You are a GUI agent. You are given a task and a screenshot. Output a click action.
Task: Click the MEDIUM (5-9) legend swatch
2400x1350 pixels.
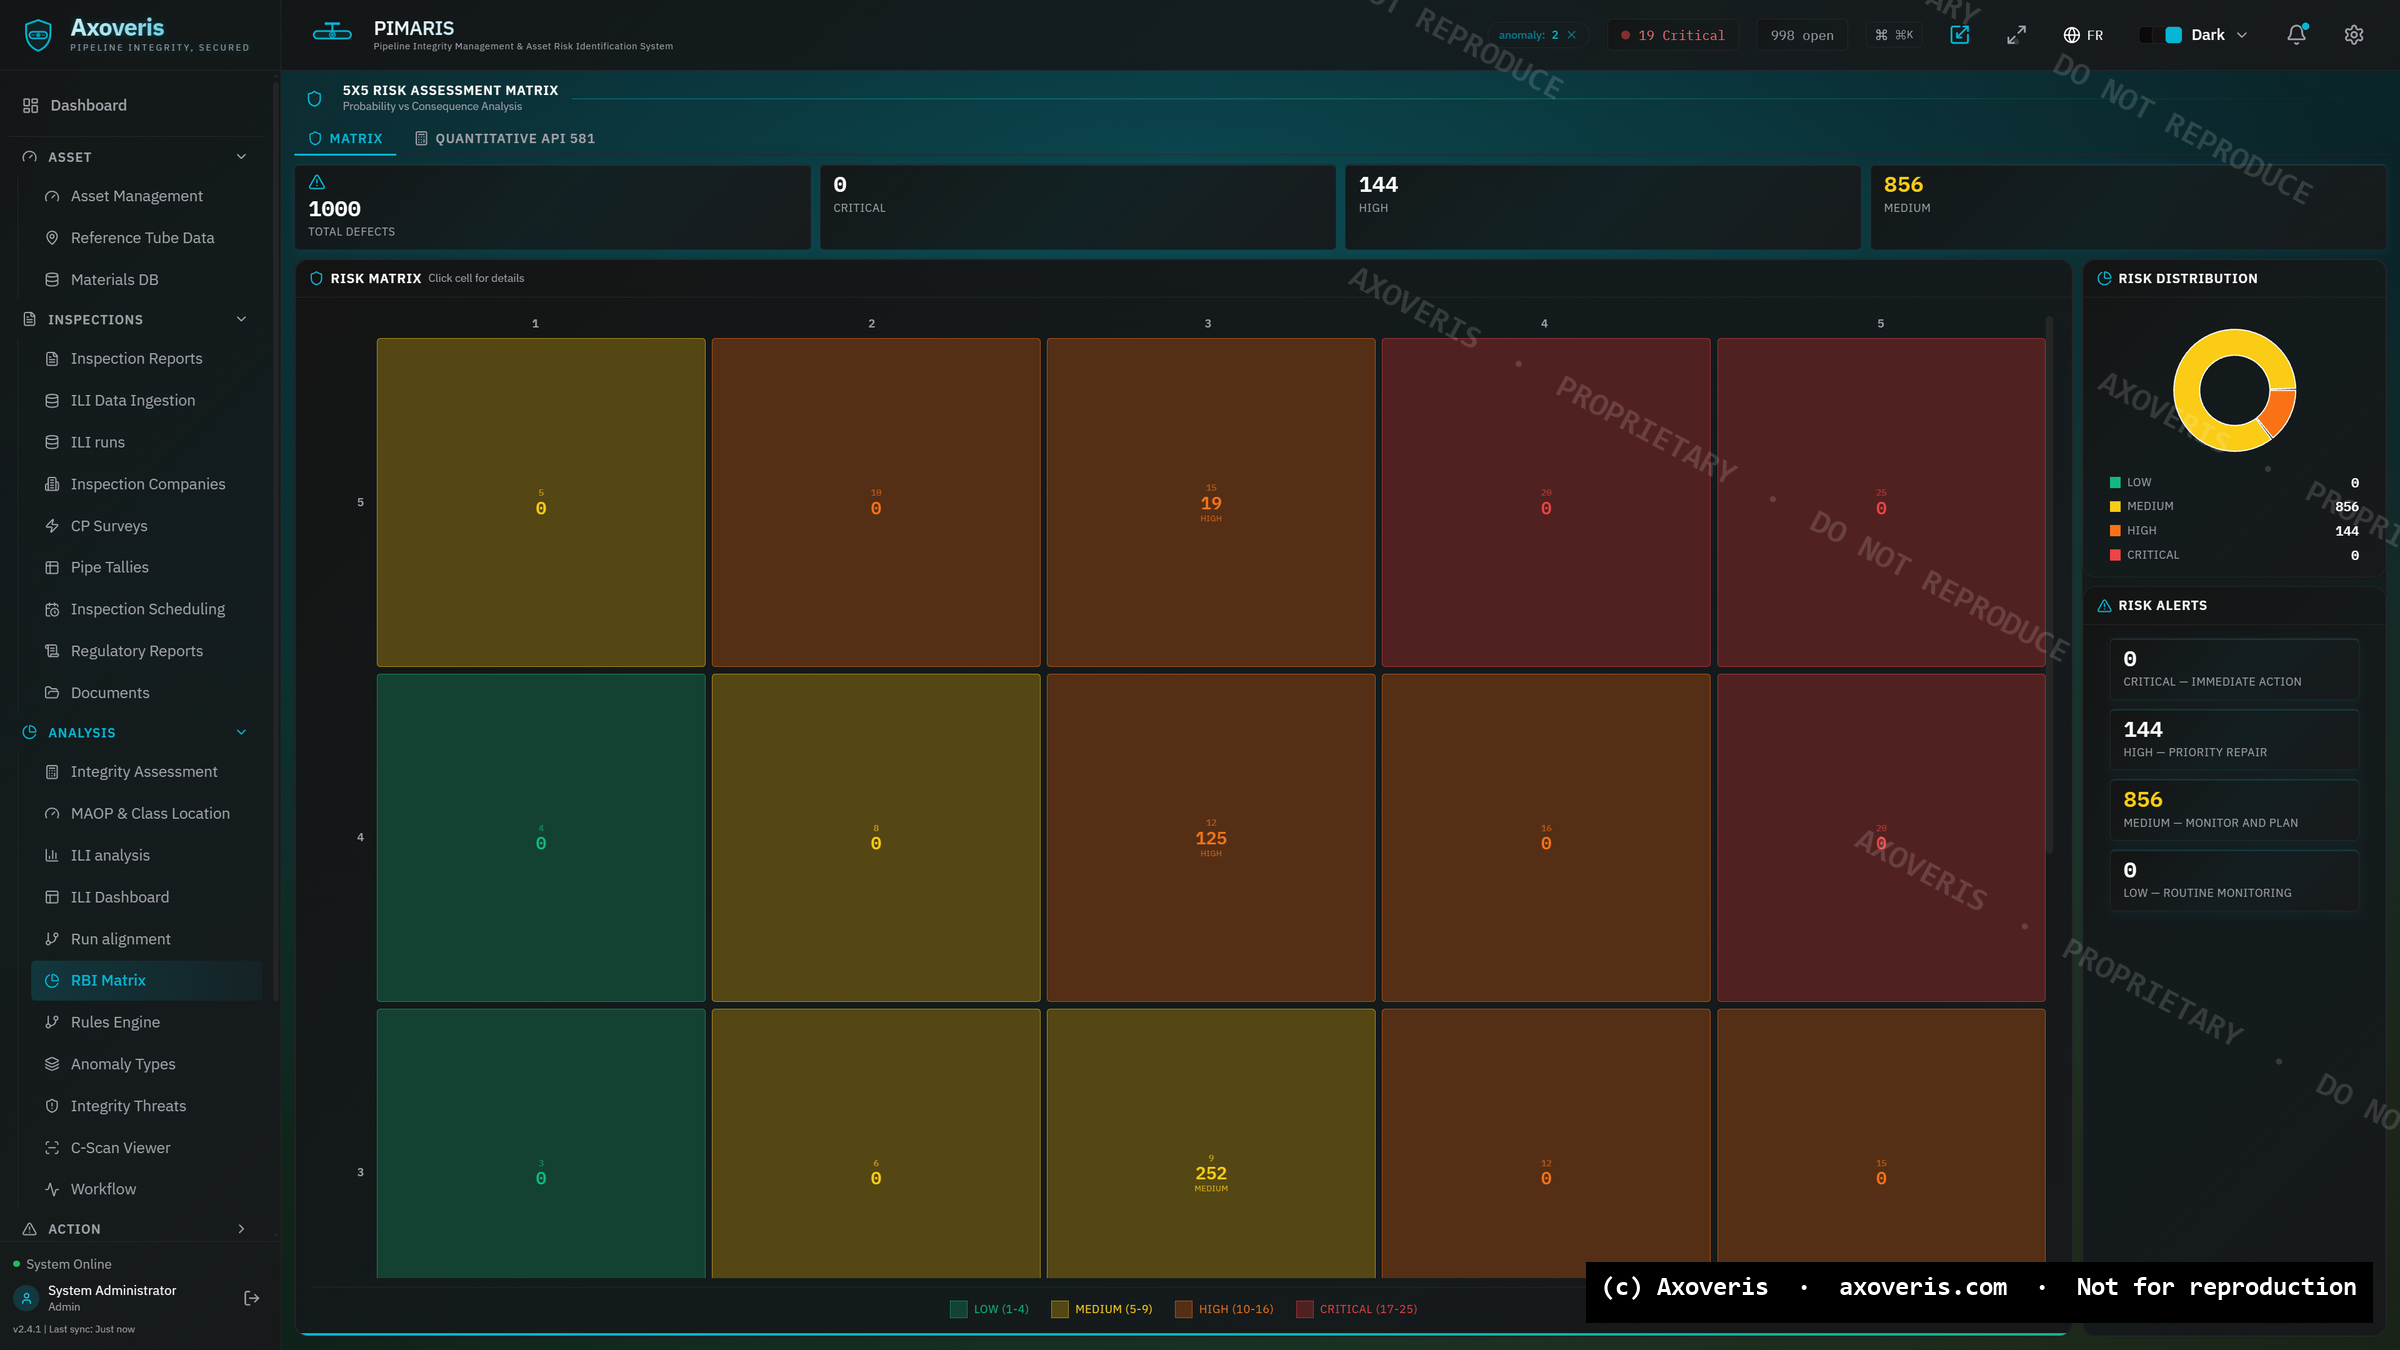pyautogui.click(x=1060, y=1309)
